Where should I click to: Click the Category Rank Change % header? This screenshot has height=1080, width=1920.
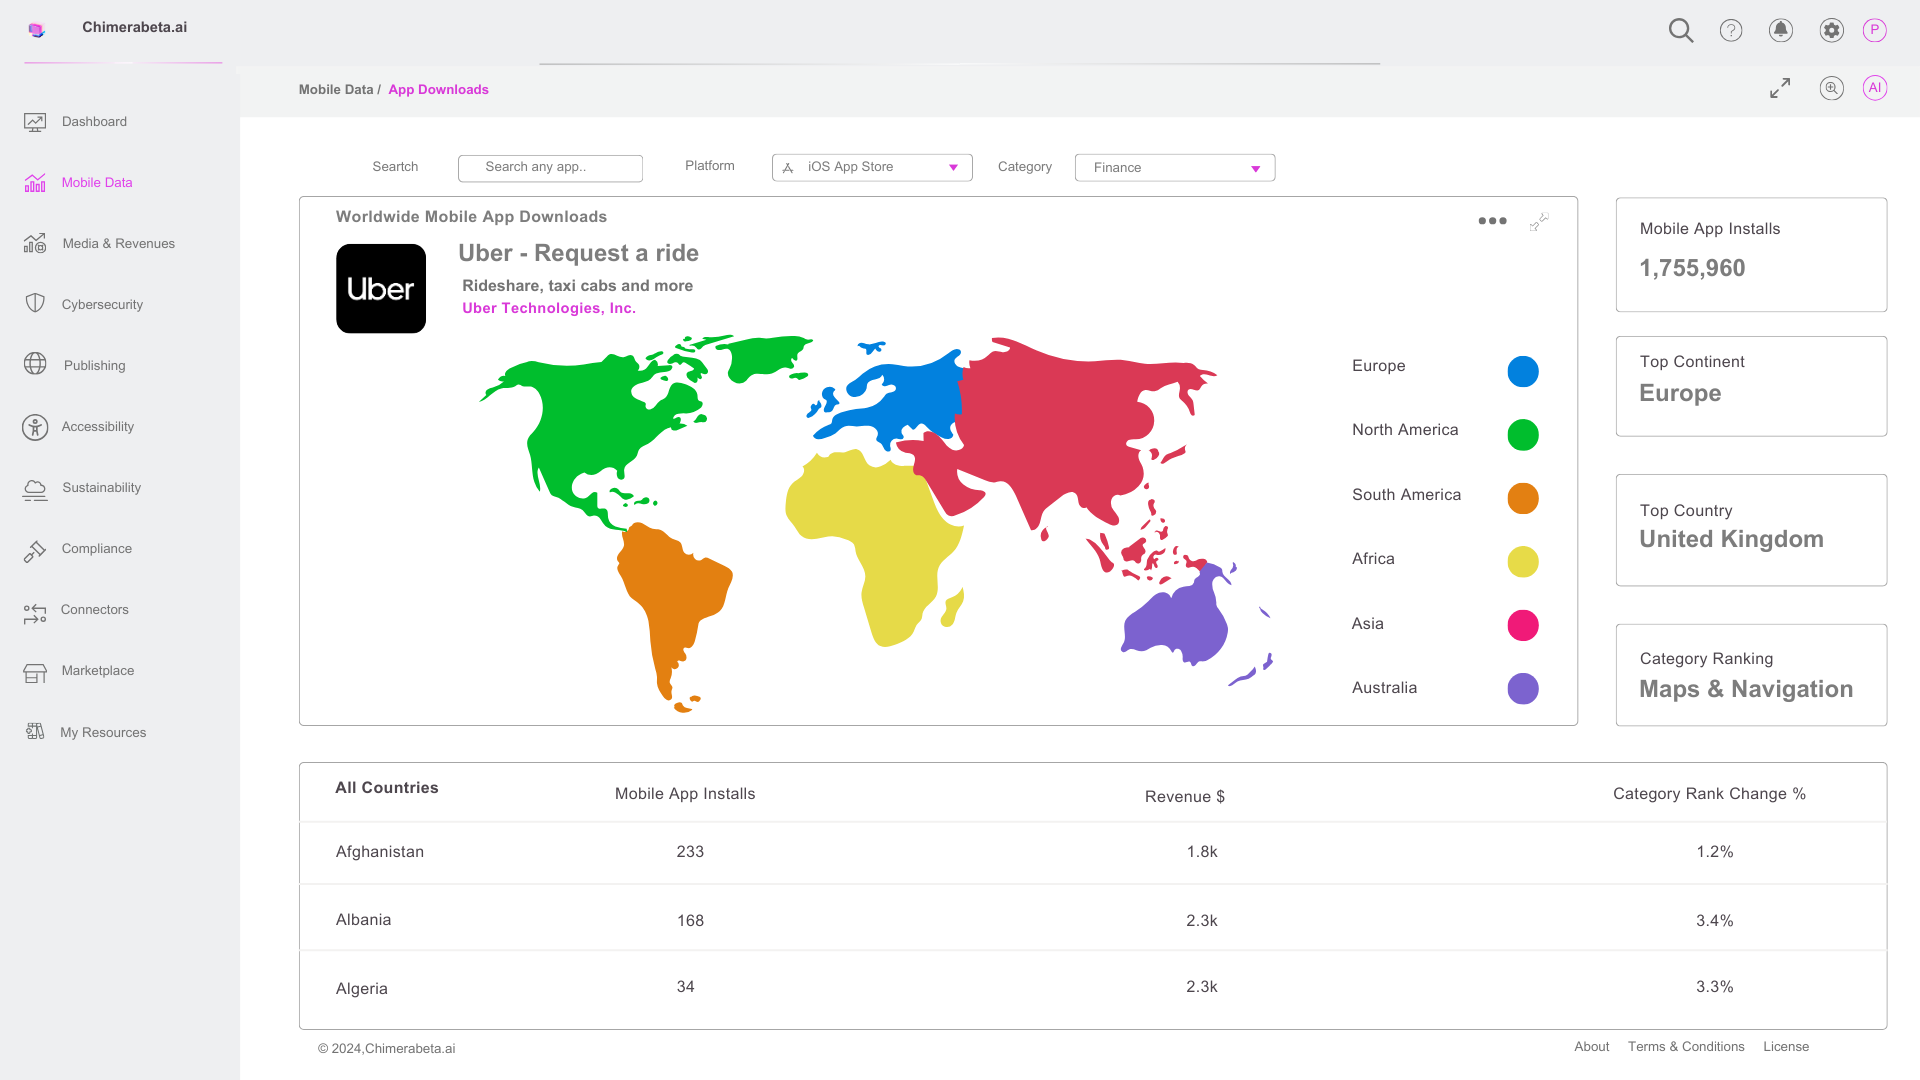1709,794
